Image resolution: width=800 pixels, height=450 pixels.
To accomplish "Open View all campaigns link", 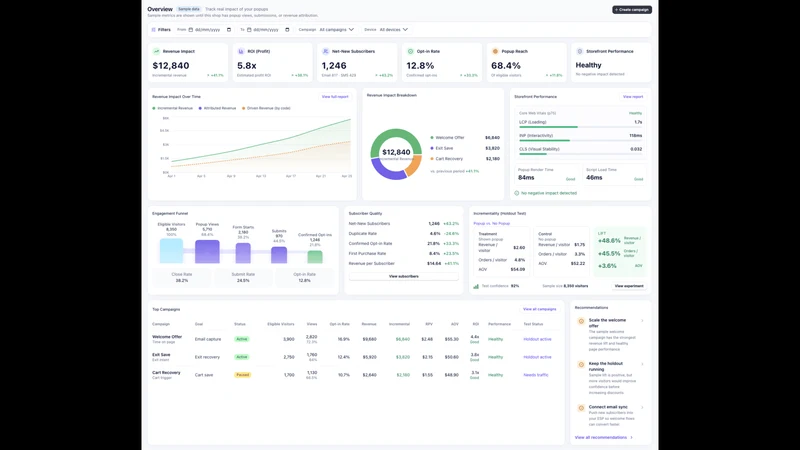I will coord(539,309).
